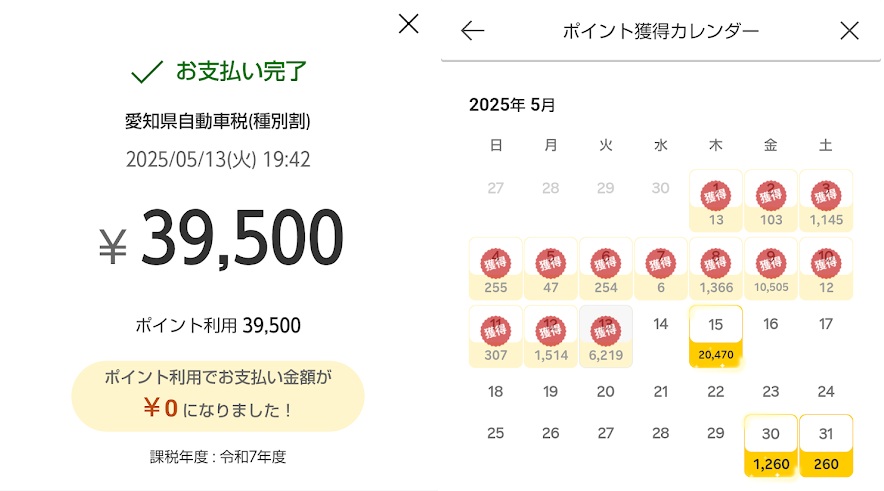The height and width of the screenshot is (491, 884).
Task: Click day 14 in the calendar
Action: (660, 324)
